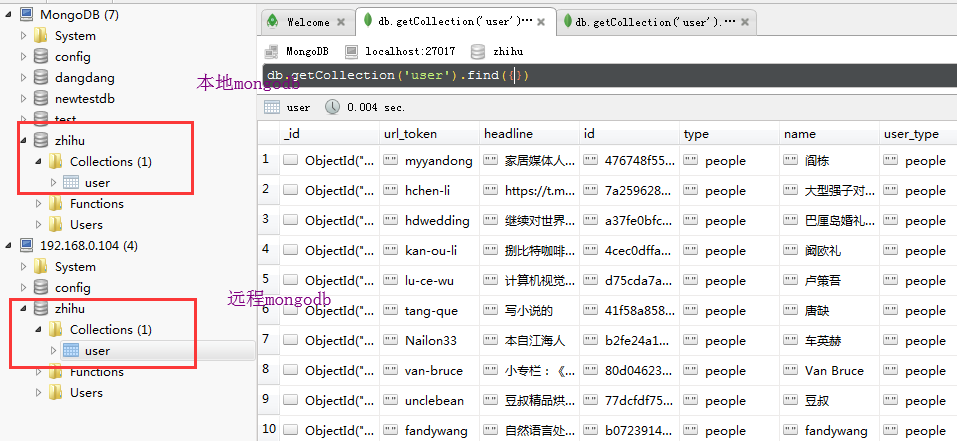Image resolution: width=957 pixels, height=441 pixels.
Task: Close the Welcome tab
Action: [x=341, y=22]
